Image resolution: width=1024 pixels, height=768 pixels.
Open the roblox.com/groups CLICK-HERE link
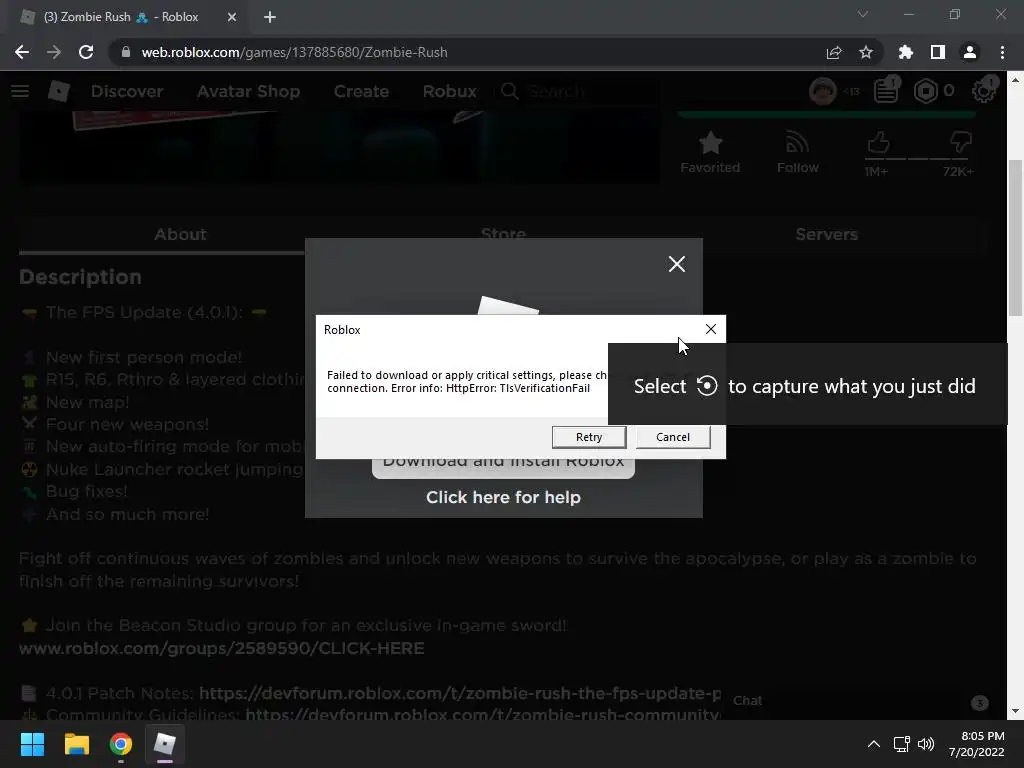coord(221,648)
